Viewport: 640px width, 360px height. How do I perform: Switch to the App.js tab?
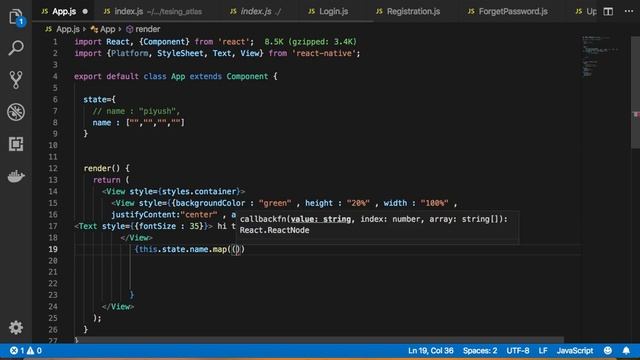[64, 11]
